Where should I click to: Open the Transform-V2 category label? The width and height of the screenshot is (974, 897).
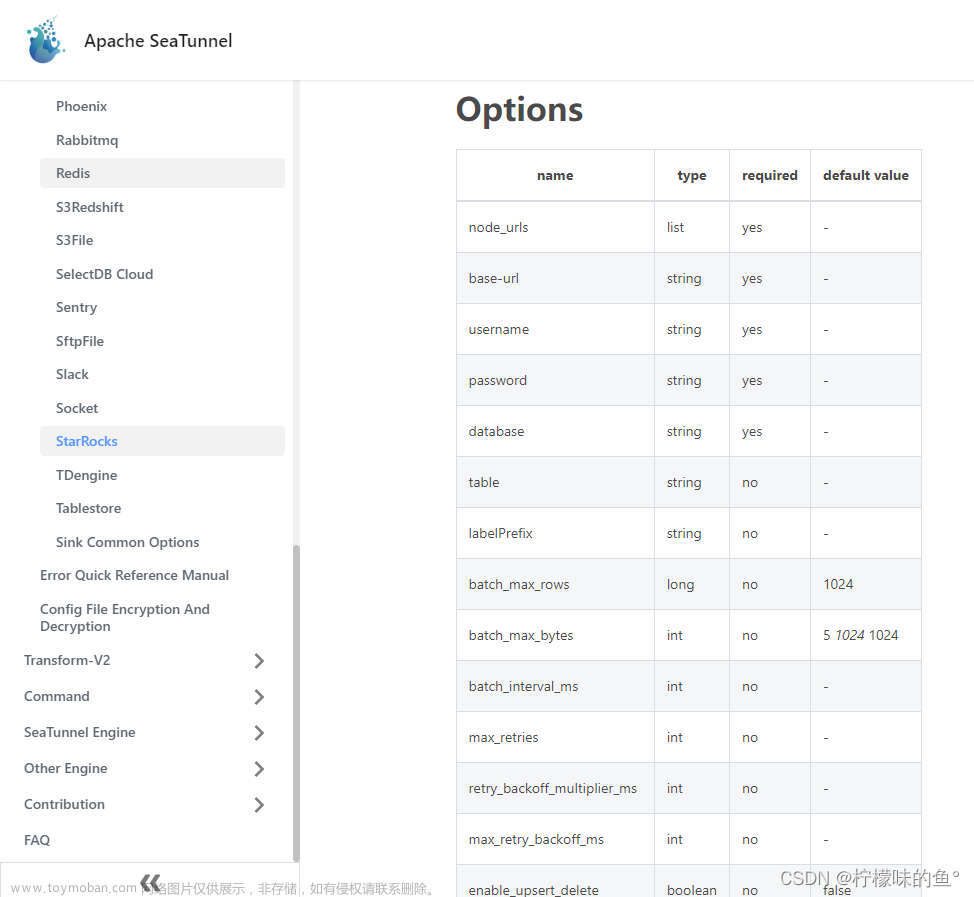67,660
